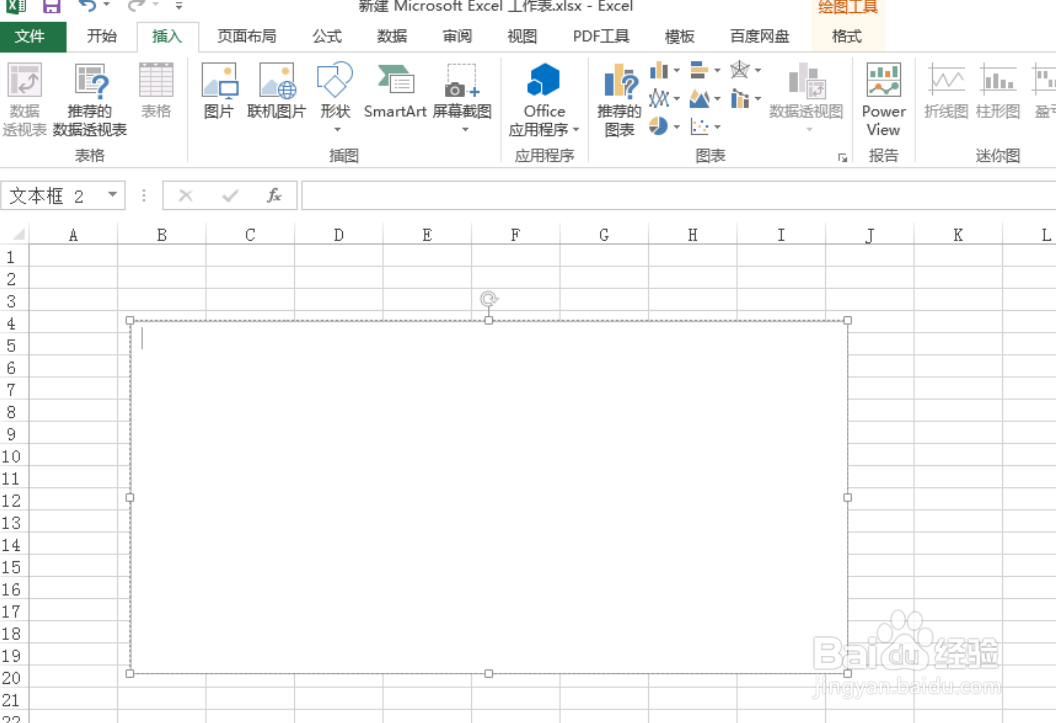Open the scatter chart dropdown arrow
This screenshot has width=1059, height=723.
click(718, 126)
